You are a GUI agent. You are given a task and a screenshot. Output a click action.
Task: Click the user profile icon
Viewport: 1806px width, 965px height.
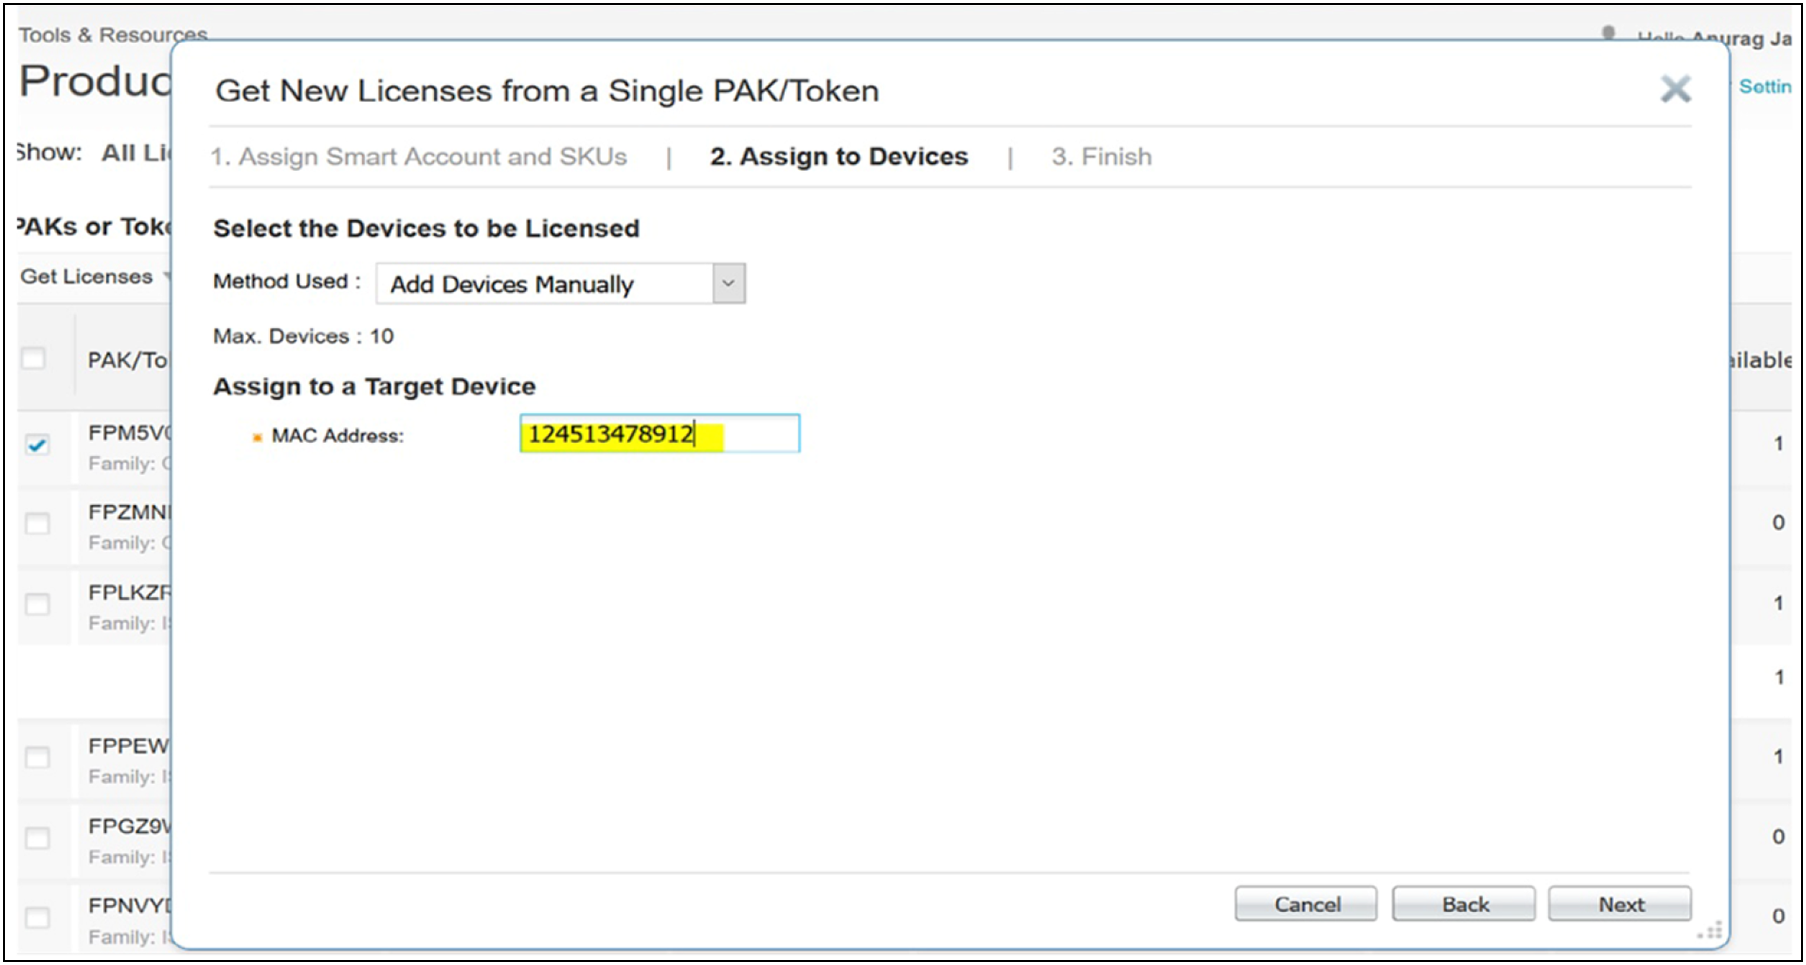1608,34
